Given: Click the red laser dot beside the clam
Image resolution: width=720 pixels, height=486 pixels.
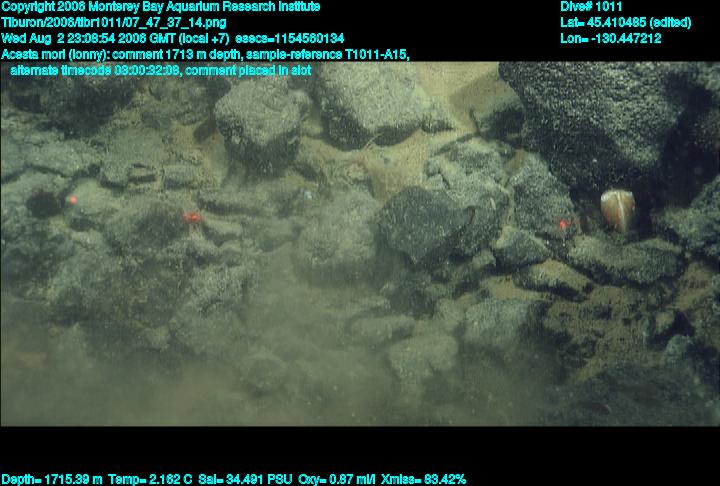Looking at the screenshot, I should (x=565, y=224).
